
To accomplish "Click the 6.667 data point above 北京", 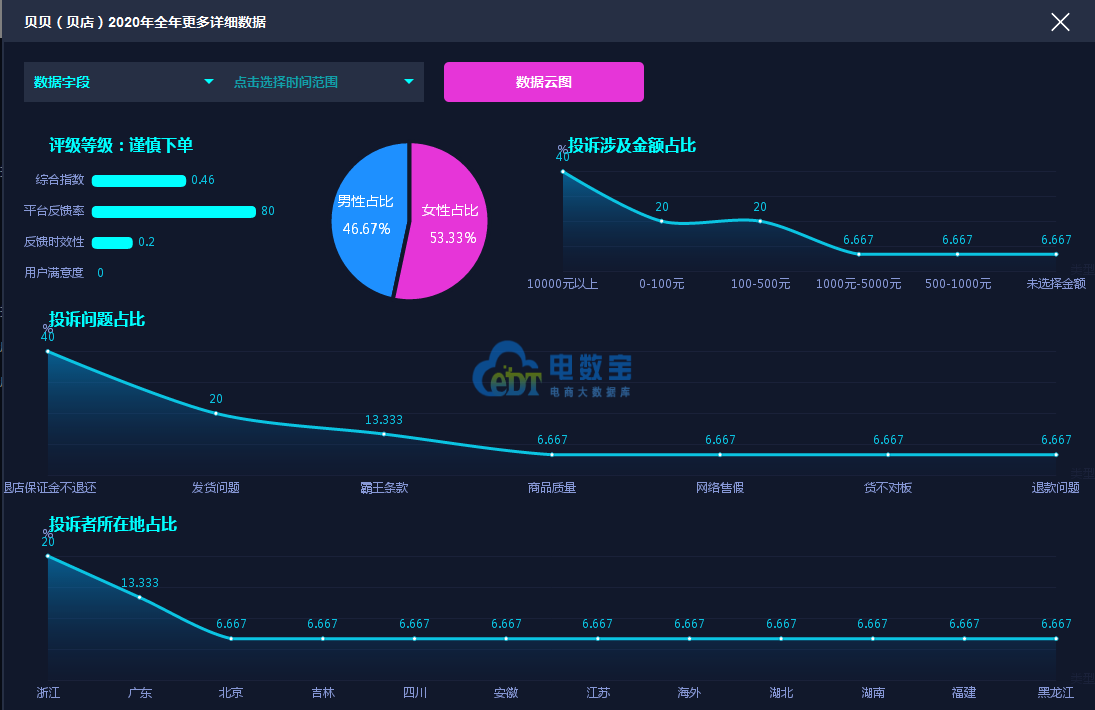I will pos(231,638).
